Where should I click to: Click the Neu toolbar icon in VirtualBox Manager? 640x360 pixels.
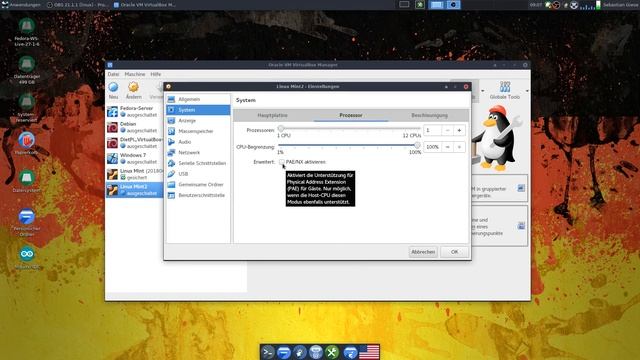(113, 90)
